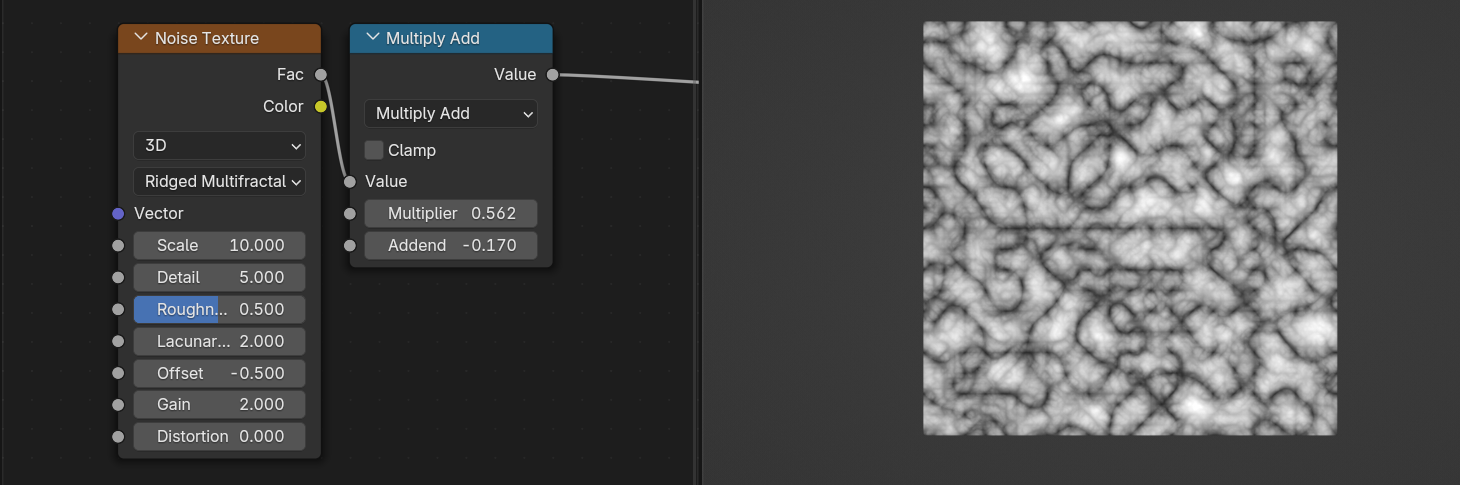Click the Multiplier input socket
The width and height of the screenshot is (1460, 485).
[349, 213]
